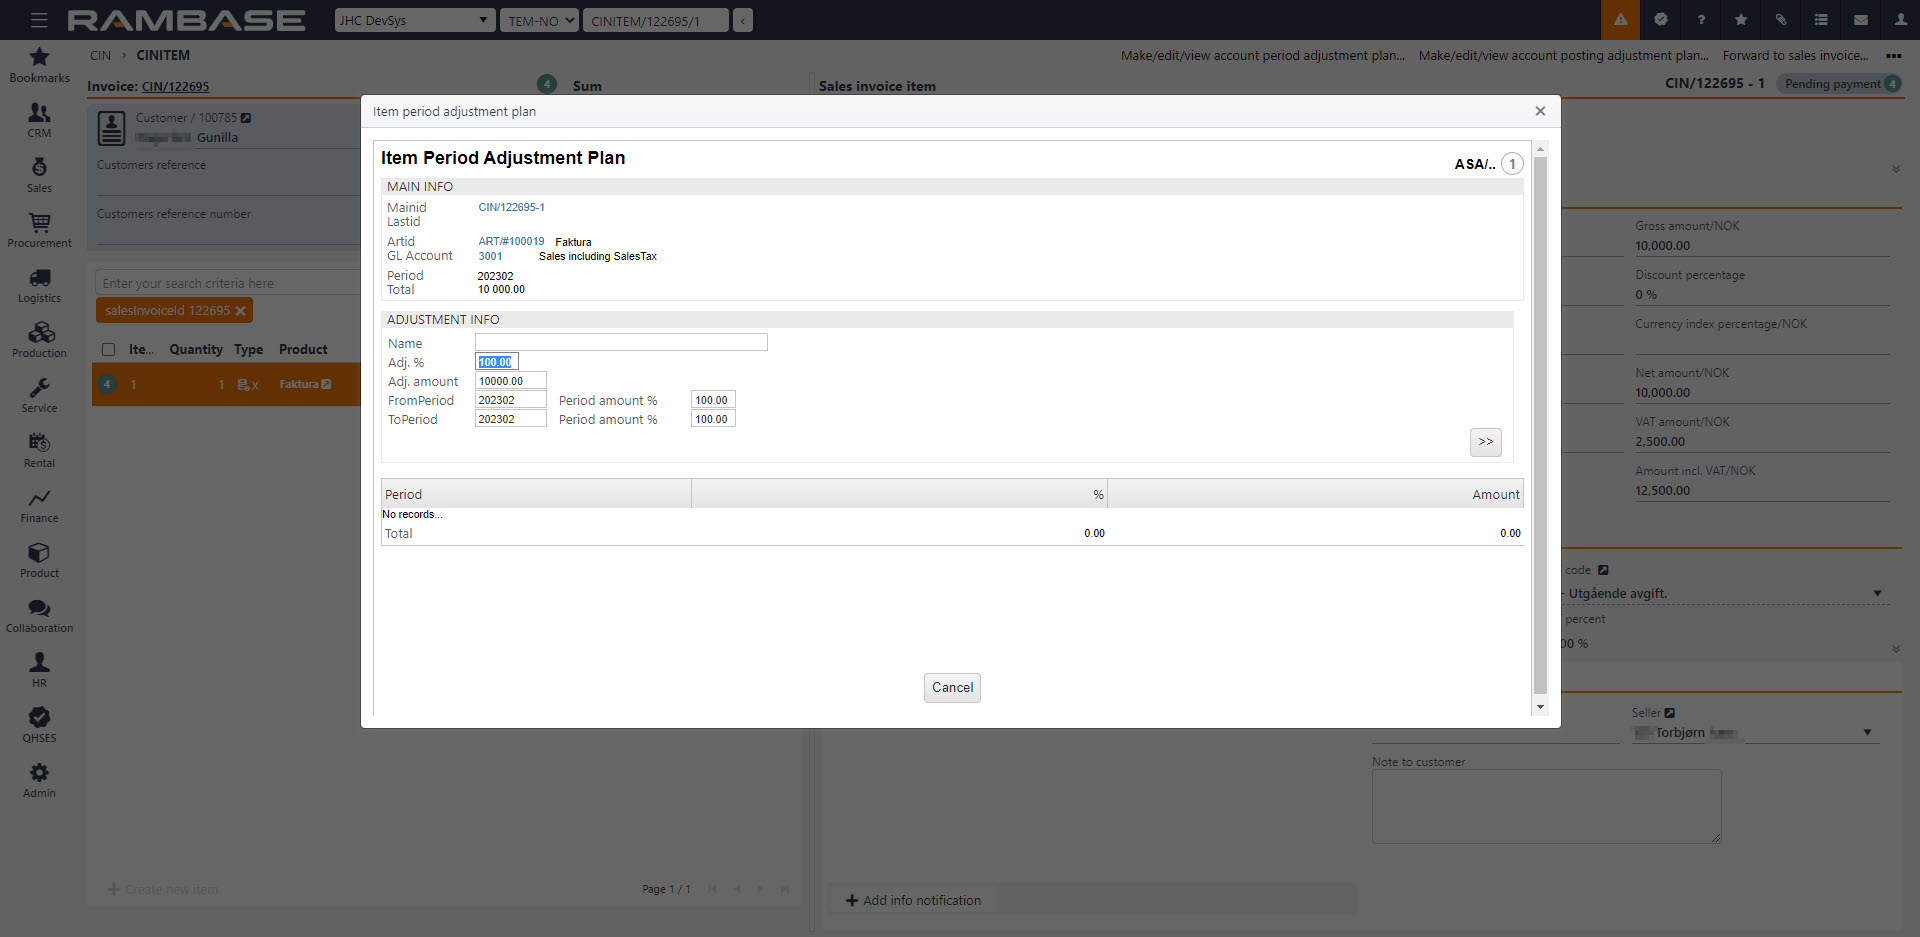Open the envelope messages icon
This screenshot has width=1920, height=937.
(1861, 20)
